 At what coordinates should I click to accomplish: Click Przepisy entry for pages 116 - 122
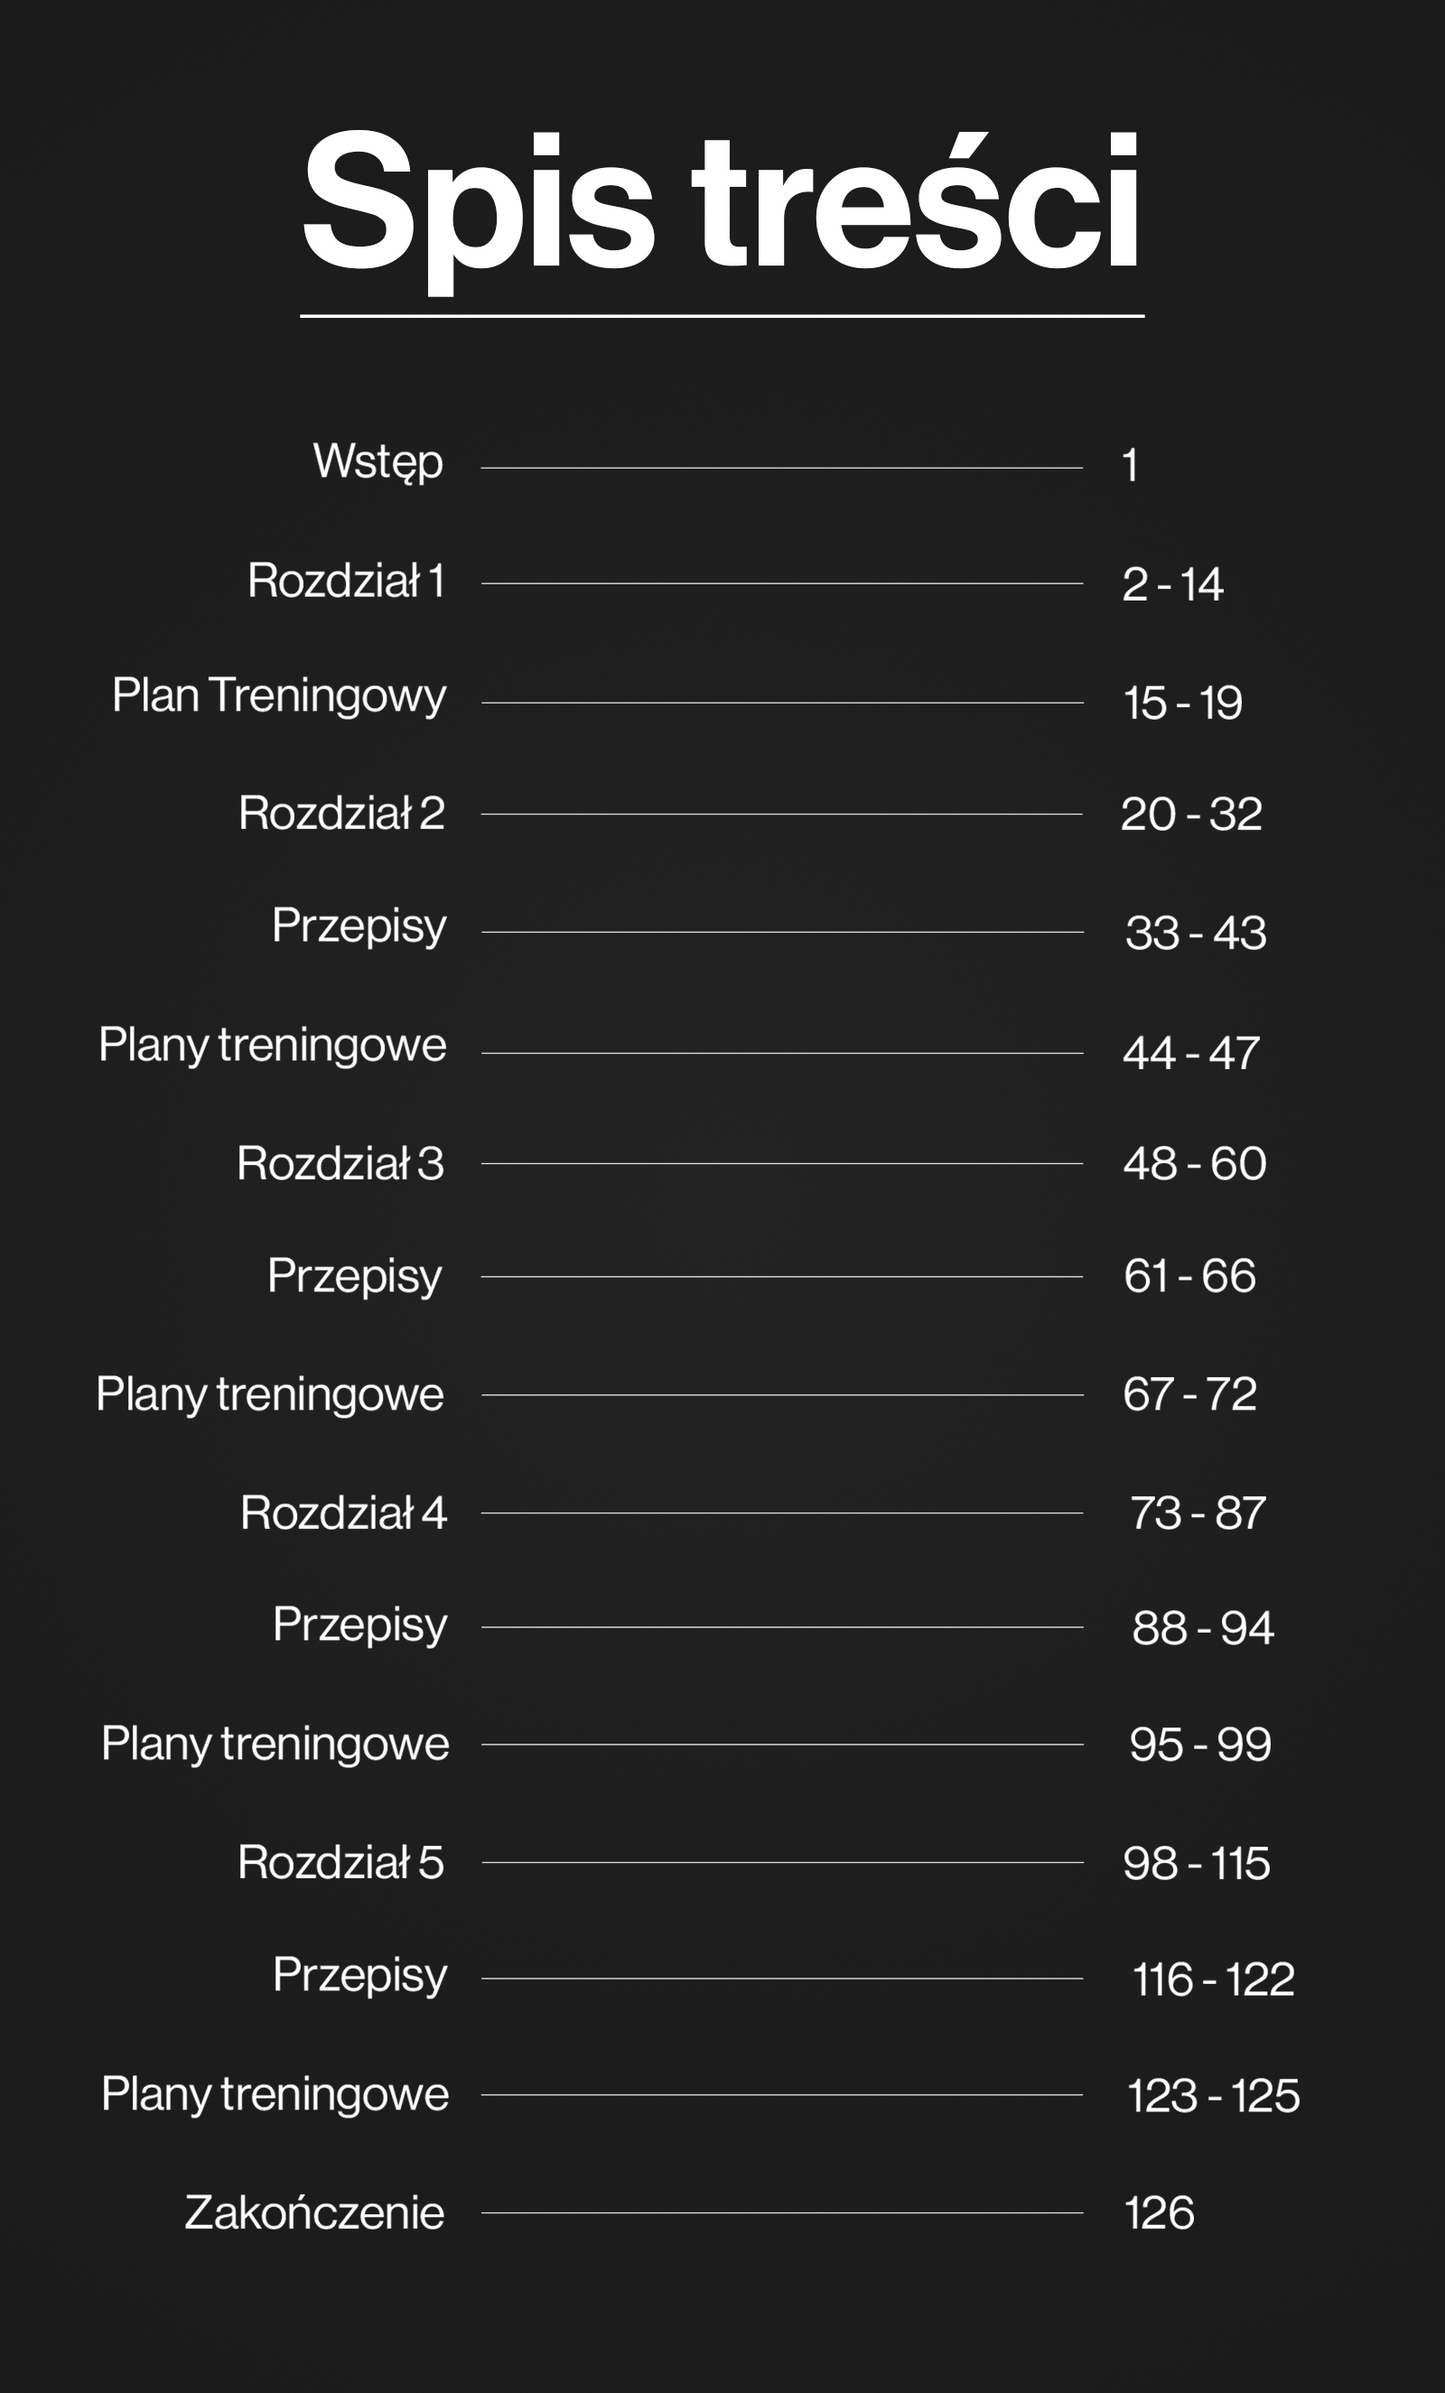tap(360, 1976)
